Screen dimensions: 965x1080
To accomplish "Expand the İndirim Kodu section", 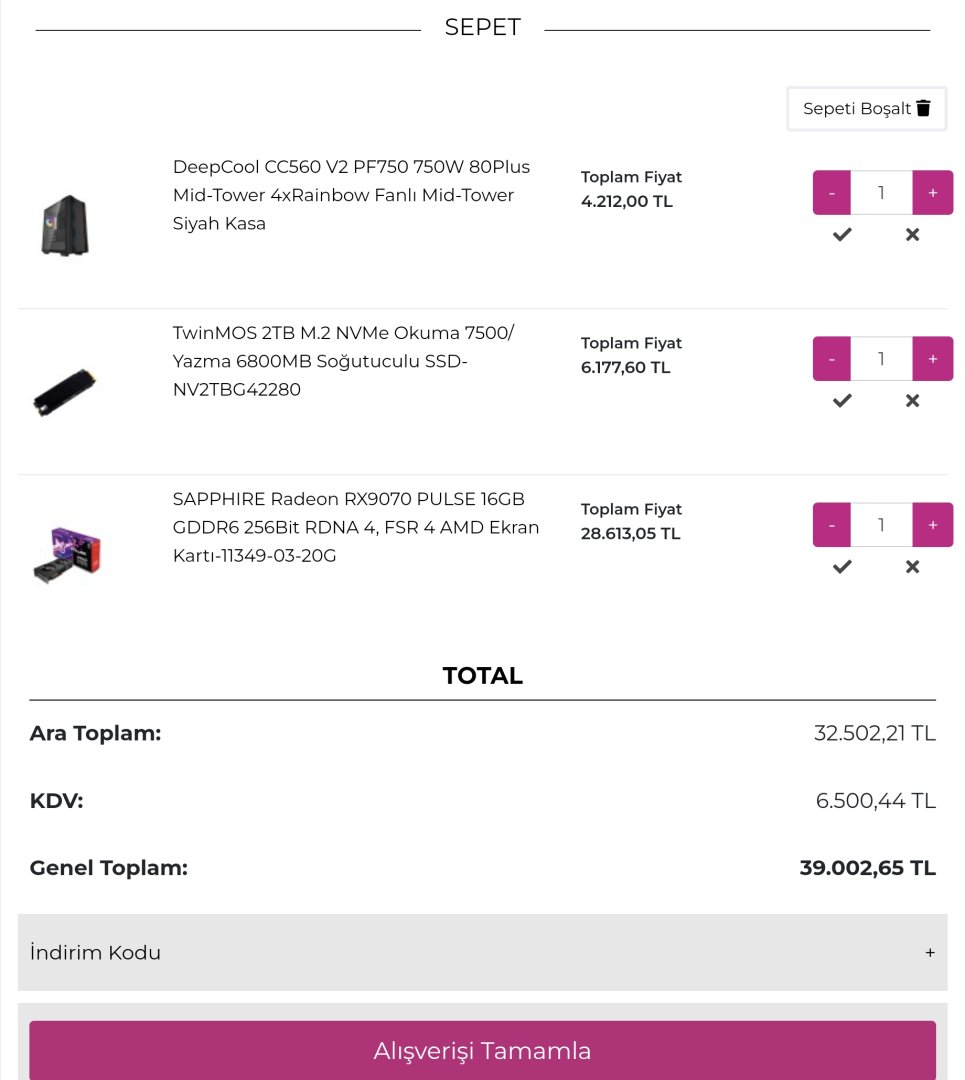I will coord(482,952).
